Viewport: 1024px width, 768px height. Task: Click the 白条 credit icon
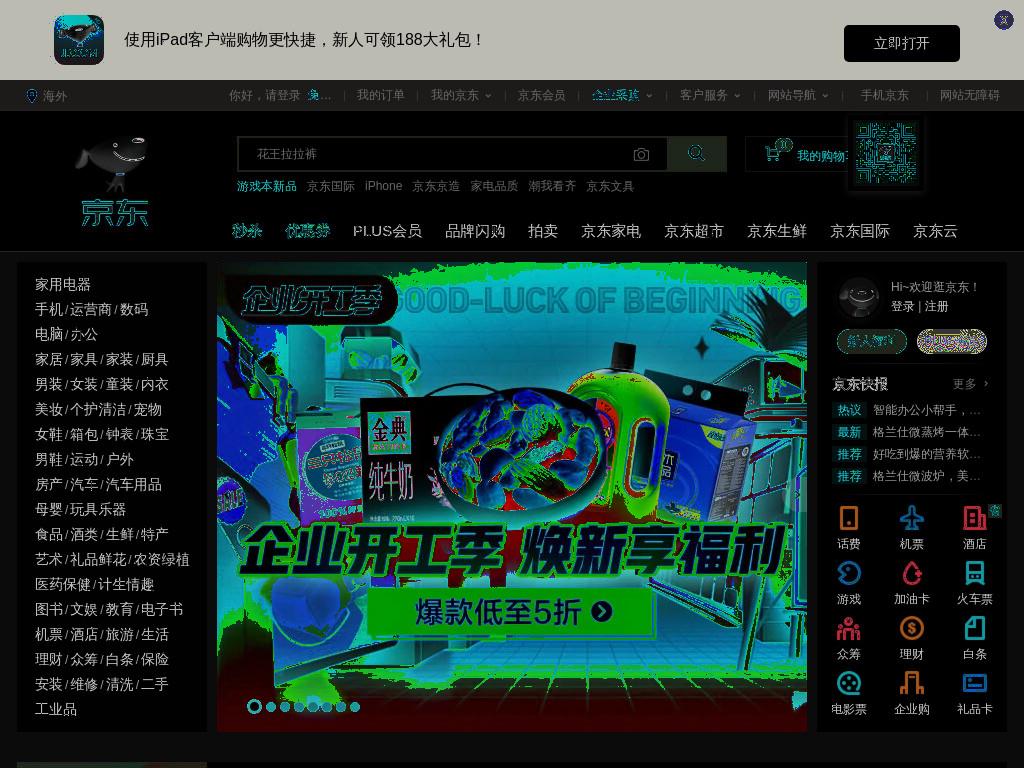point(974,629)
